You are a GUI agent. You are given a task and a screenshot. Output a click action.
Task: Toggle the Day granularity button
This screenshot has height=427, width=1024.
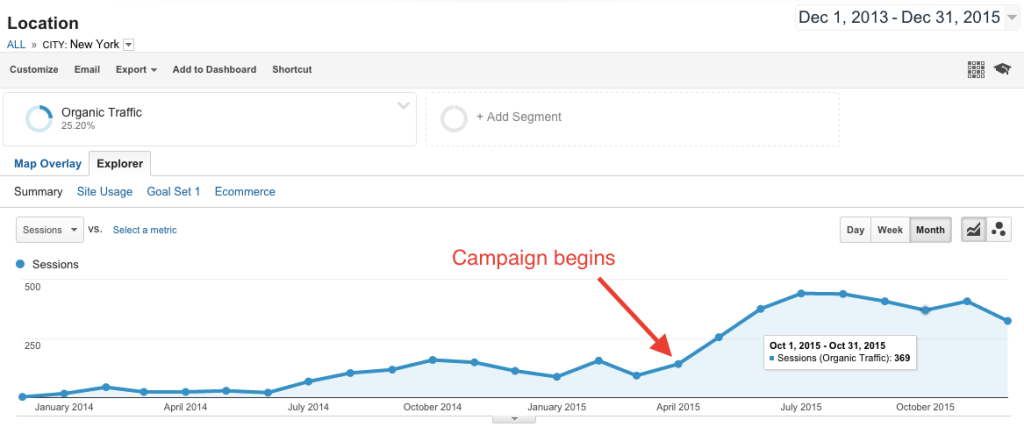point(855,230)
